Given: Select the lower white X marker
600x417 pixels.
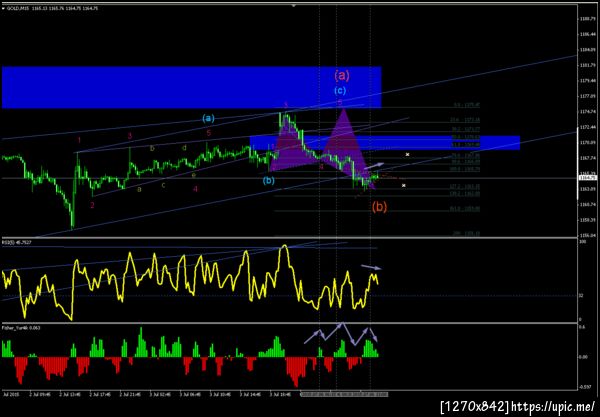Looking at the screenshot, I should coord(404,186).
